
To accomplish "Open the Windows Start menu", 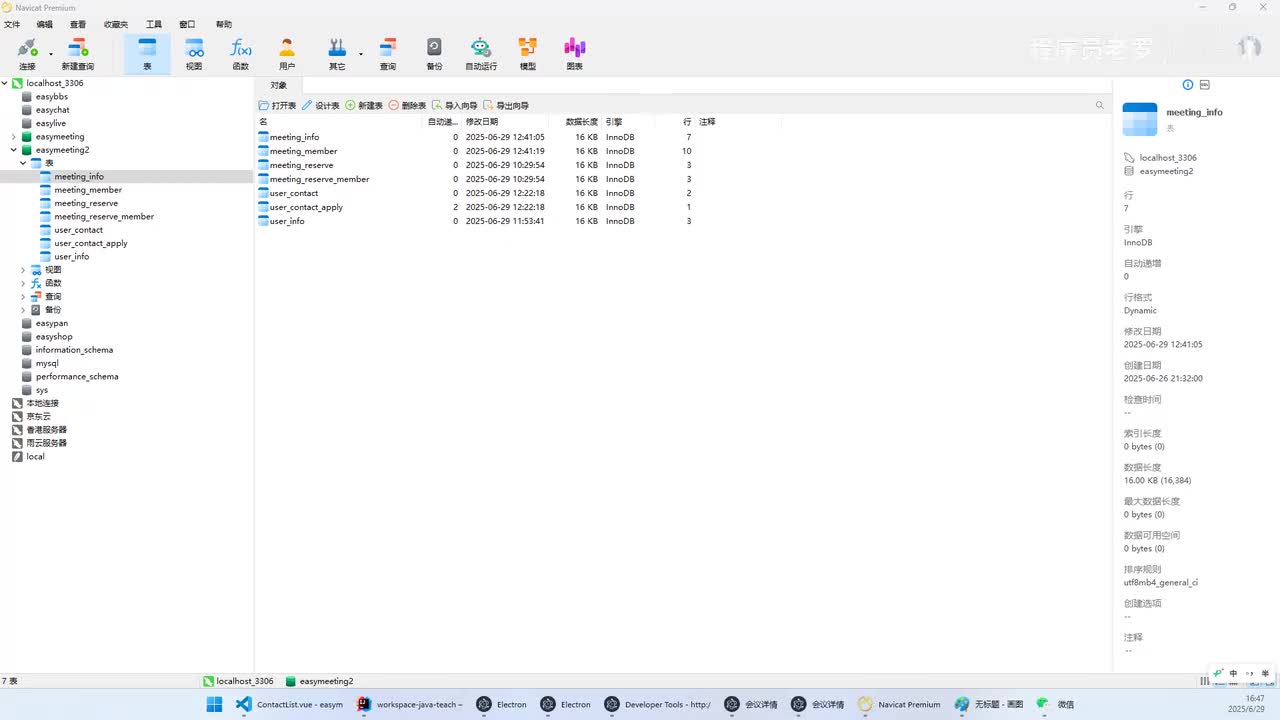I will (214, 704).
